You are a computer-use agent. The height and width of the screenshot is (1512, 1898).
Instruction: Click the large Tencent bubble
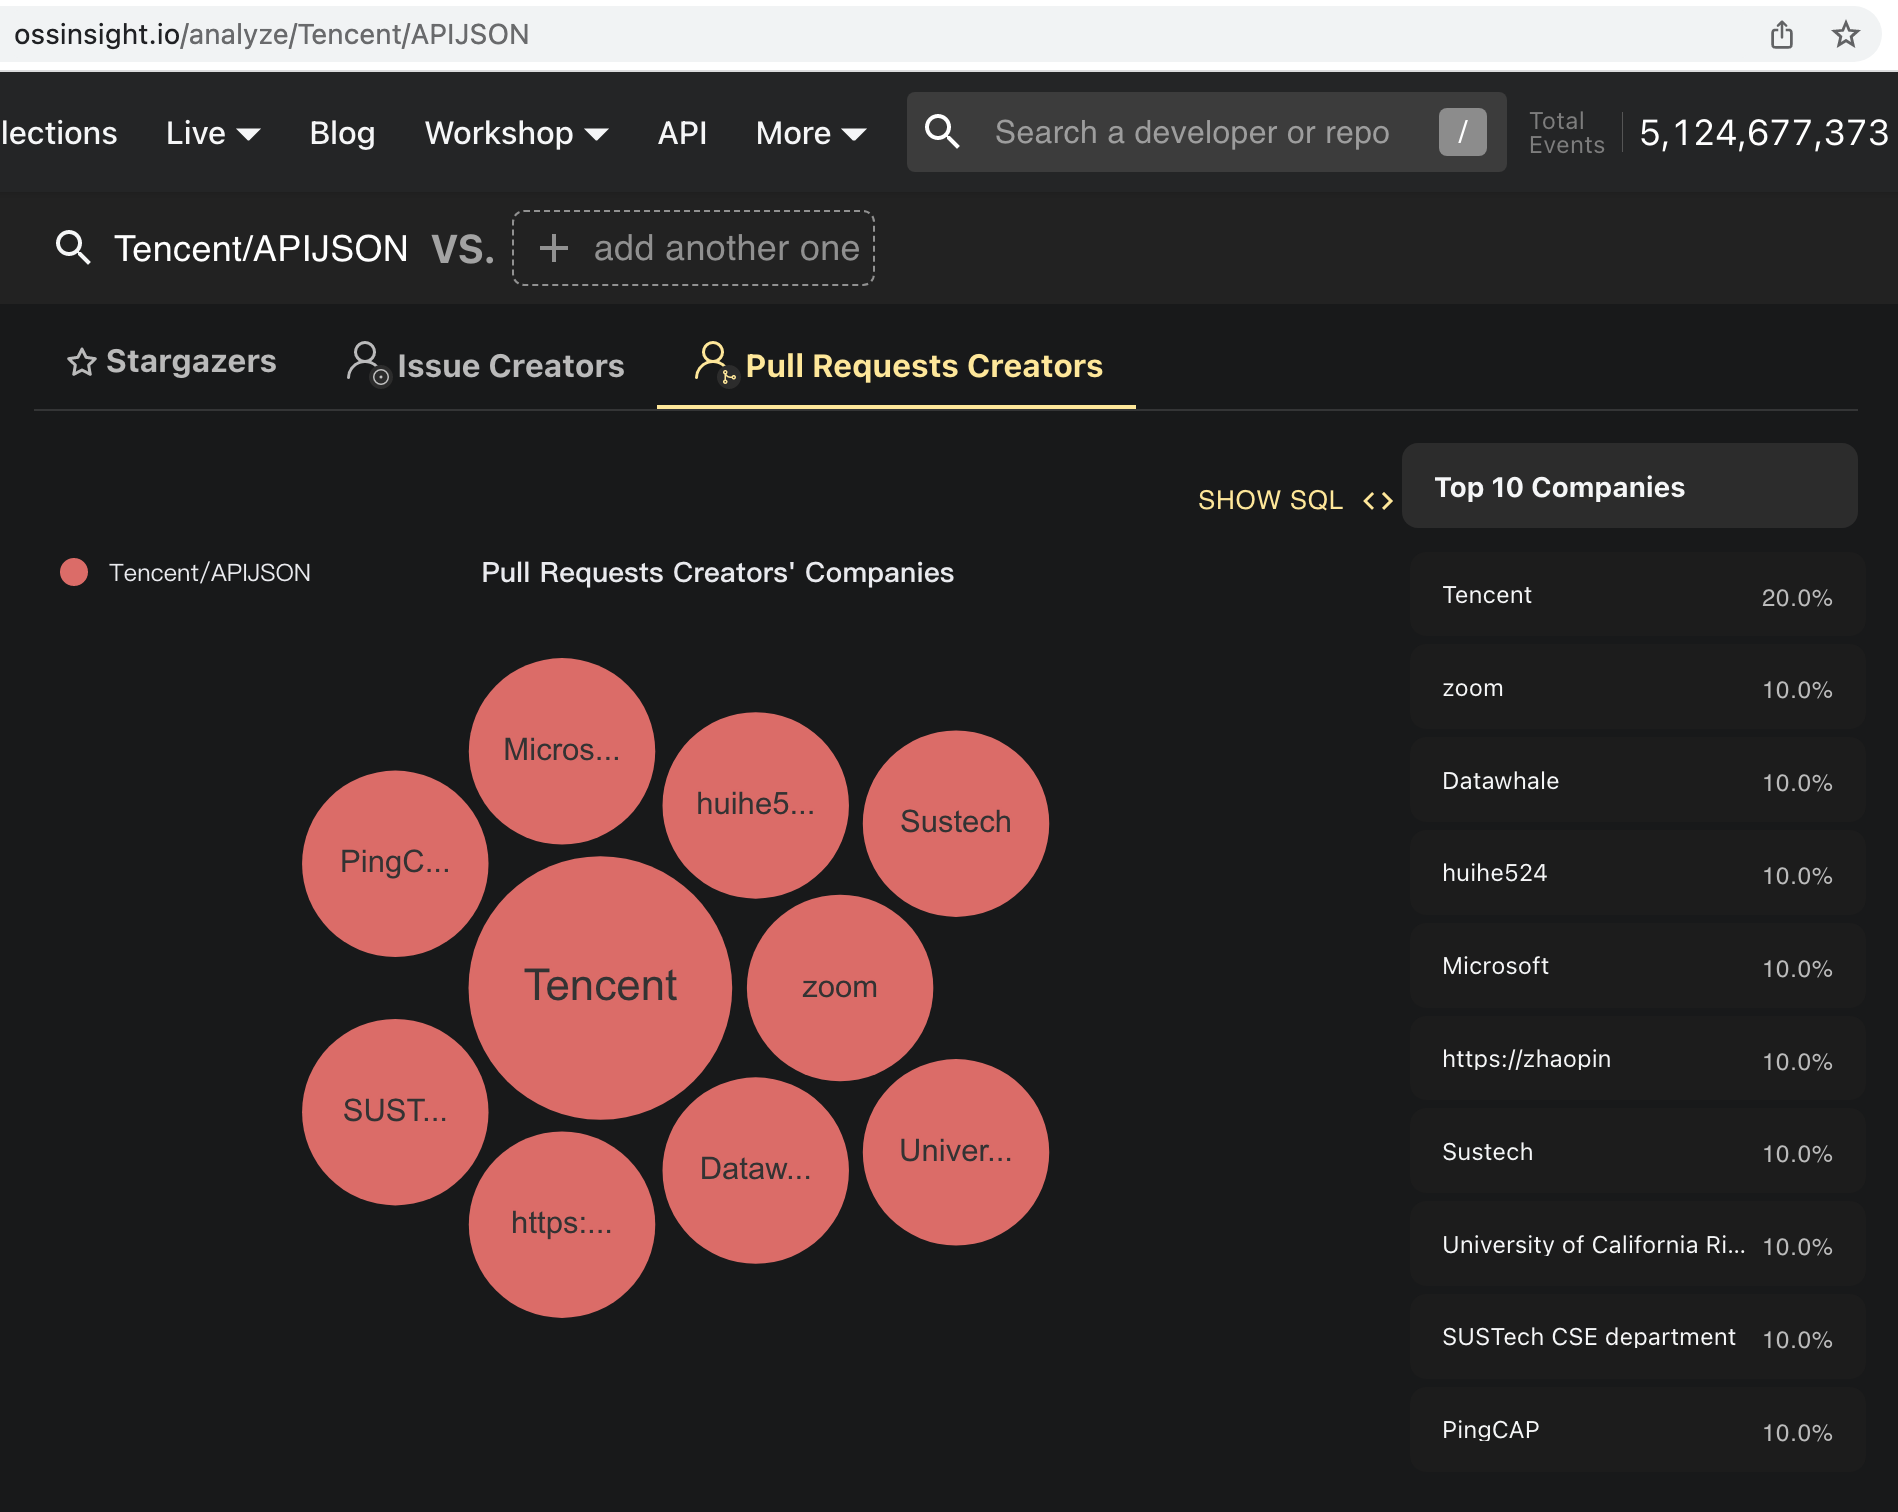coord(600,987)
